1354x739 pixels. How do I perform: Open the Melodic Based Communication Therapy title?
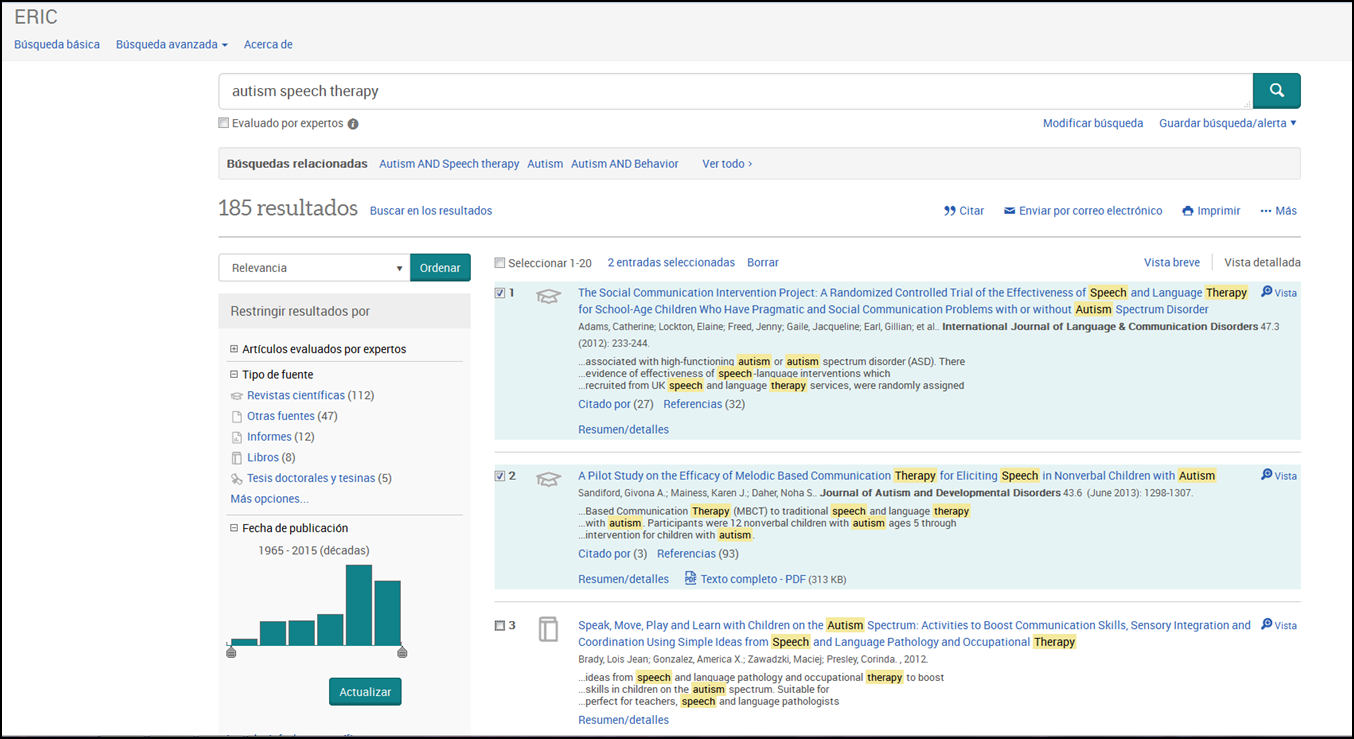click(897, 476)
